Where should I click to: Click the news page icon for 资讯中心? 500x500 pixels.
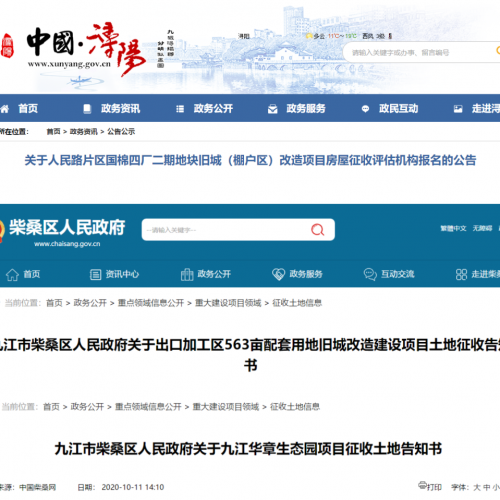point(95,275)
